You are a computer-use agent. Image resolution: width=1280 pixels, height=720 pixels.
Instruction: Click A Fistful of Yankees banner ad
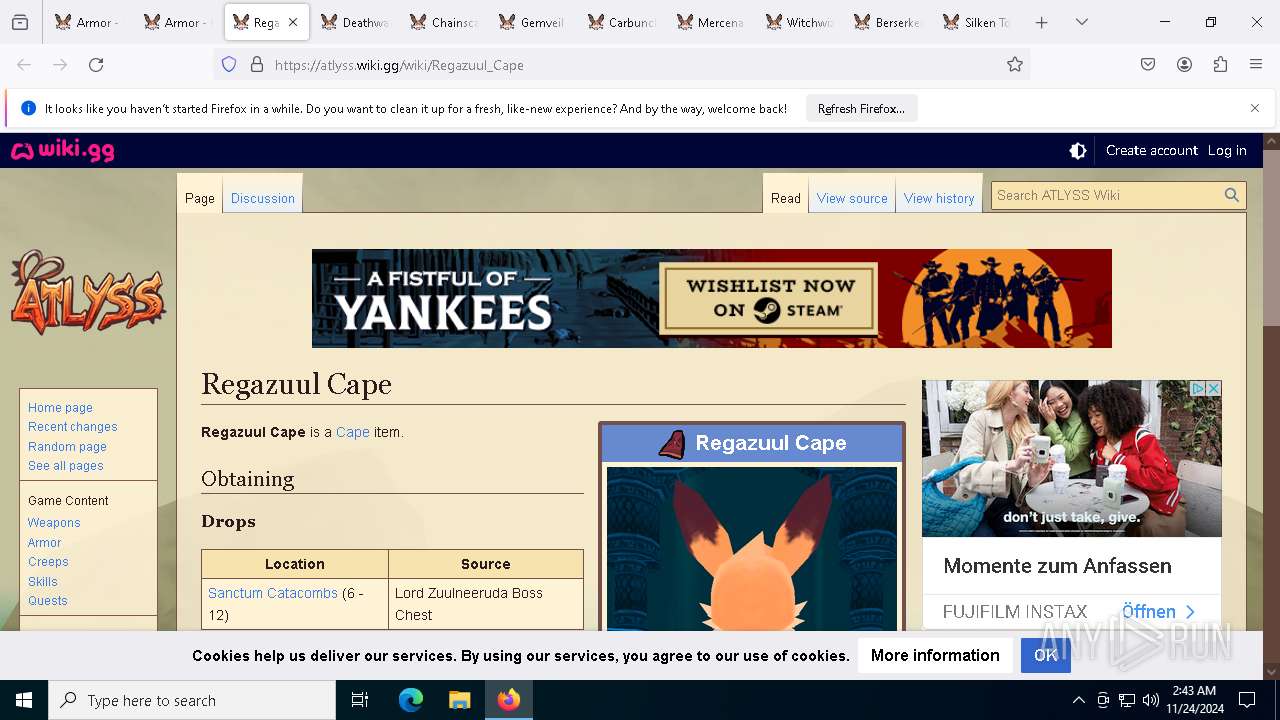[x=712, y=298]
